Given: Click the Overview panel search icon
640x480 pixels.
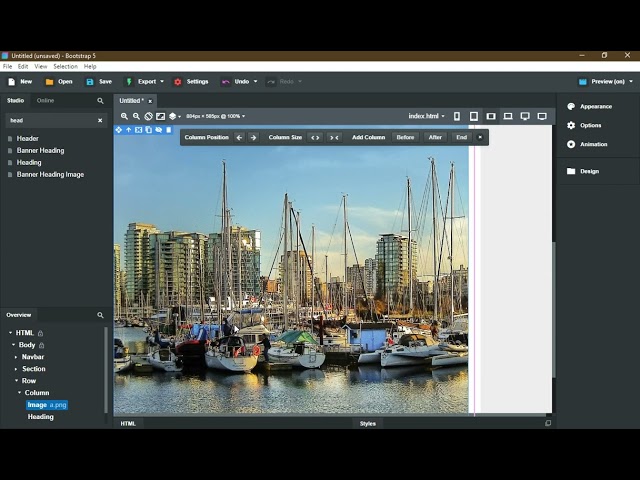Looking at the screenshot, I should tap(100, 315).
